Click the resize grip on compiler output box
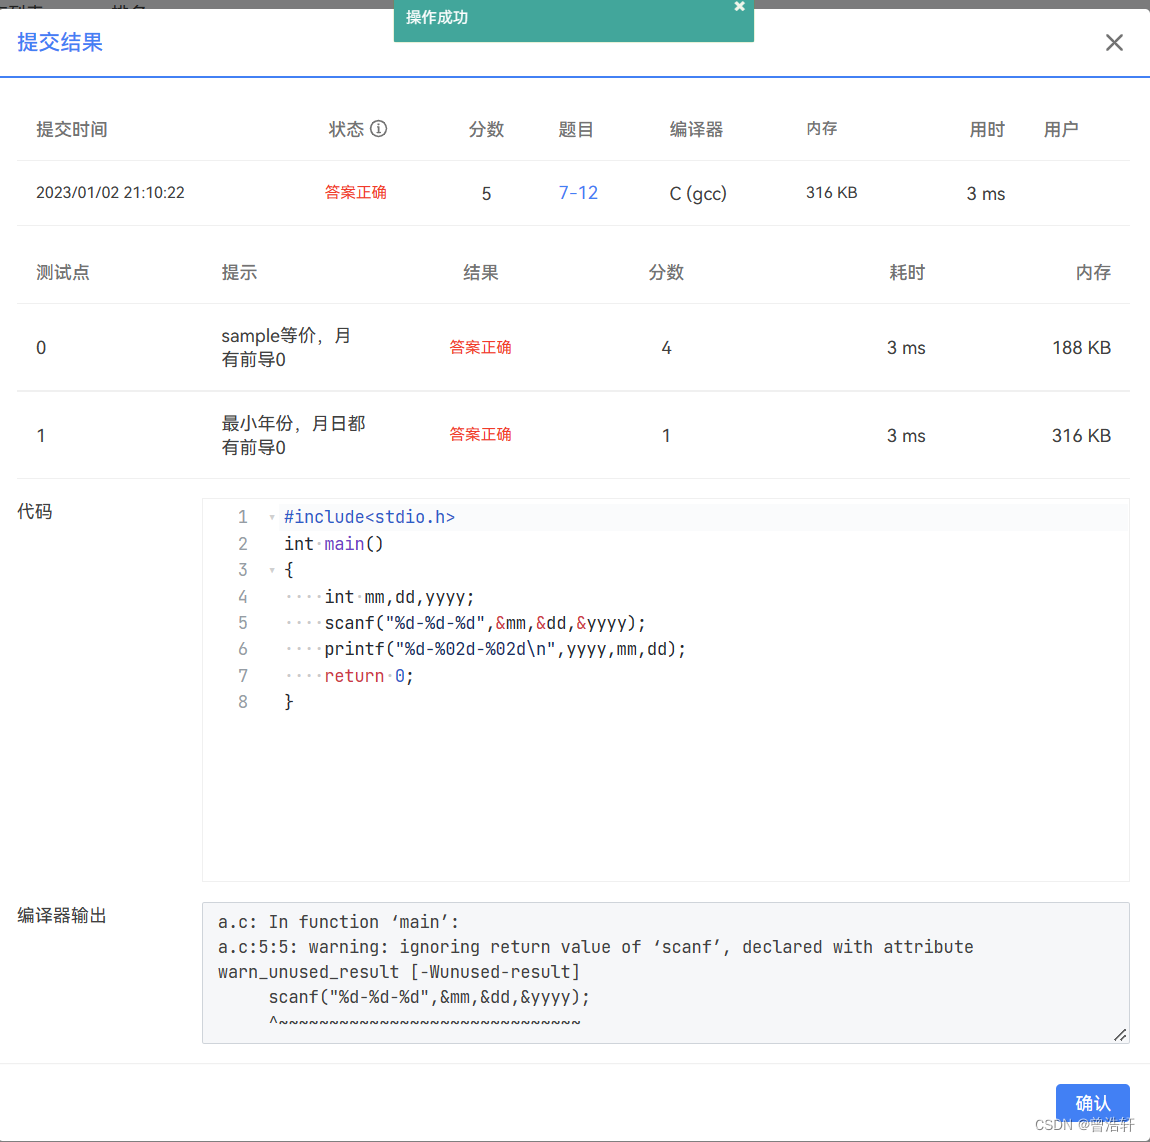Screen dimensions: 1150x1142 1120,1035
